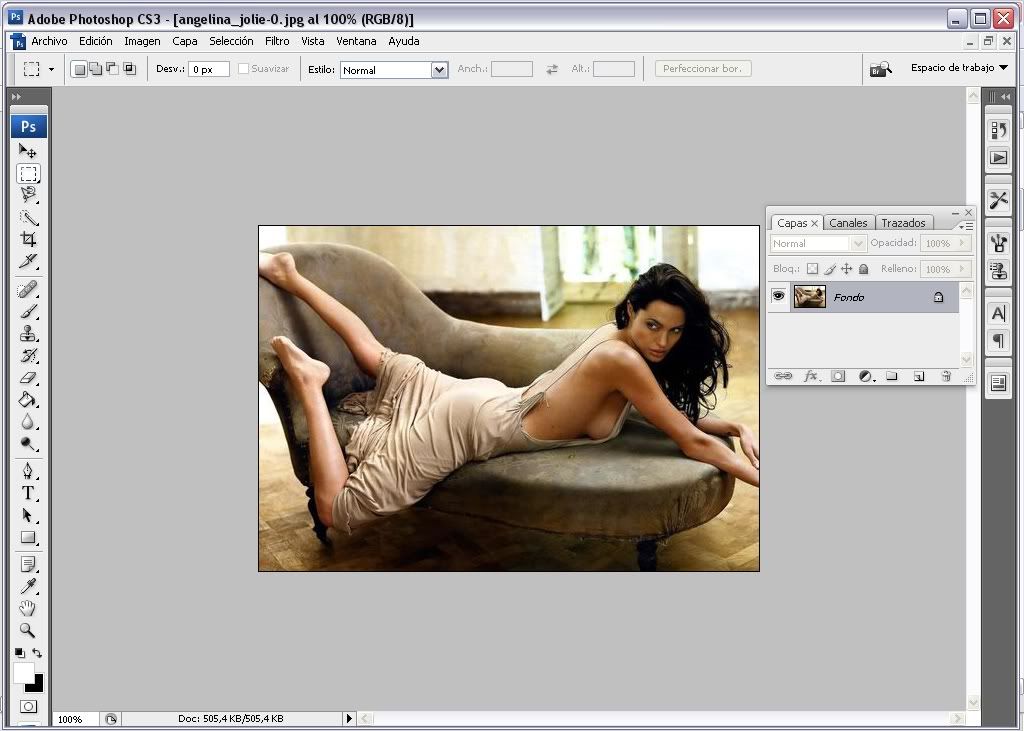Toggle lock image pixels brush icon

[x=829, y=268]
